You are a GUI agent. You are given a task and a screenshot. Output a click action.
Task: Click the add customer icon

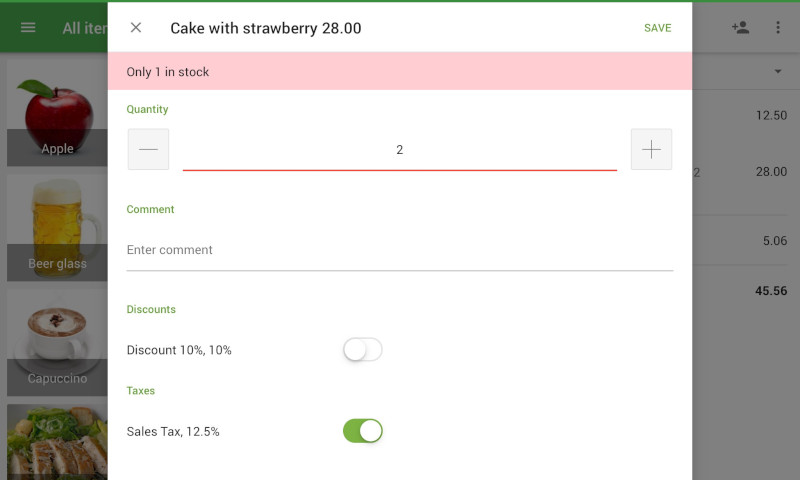(740, 28)
